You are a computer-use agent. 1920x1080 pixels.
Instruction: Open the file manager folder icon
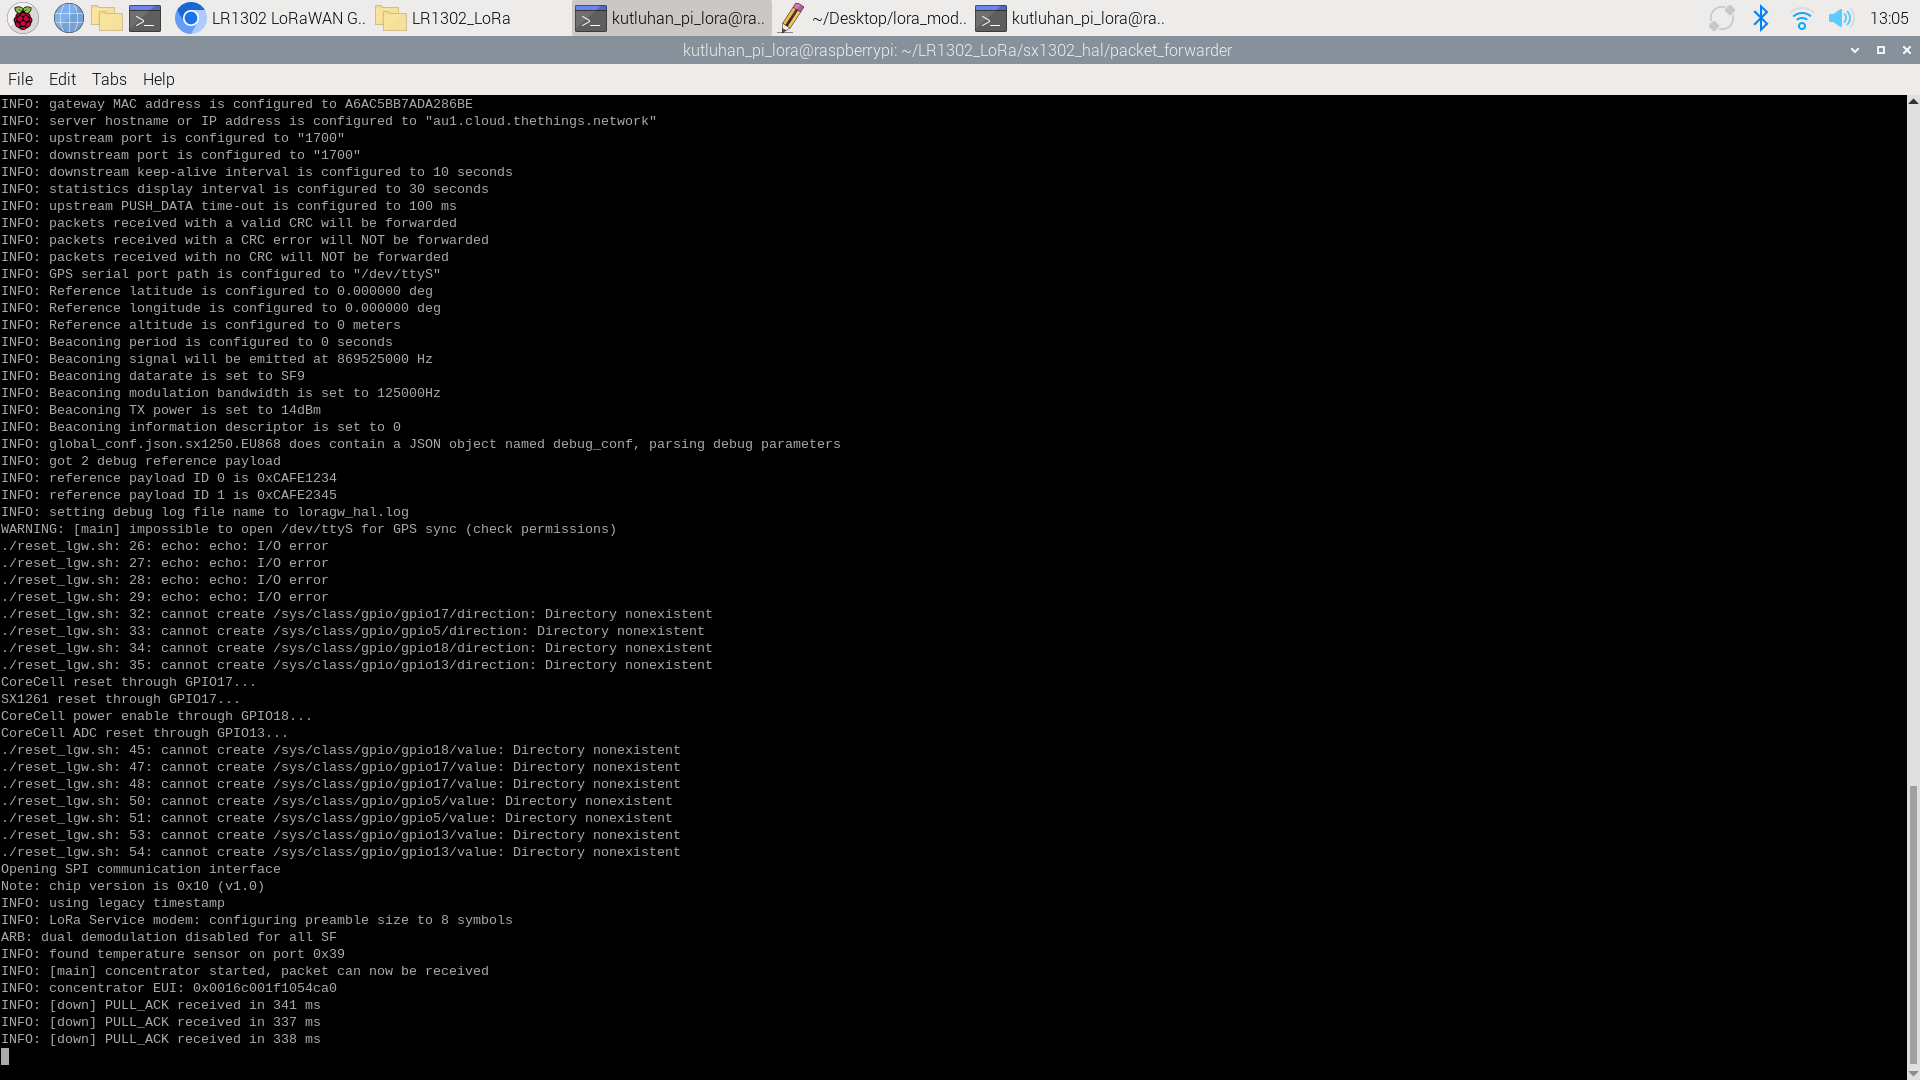106,18
